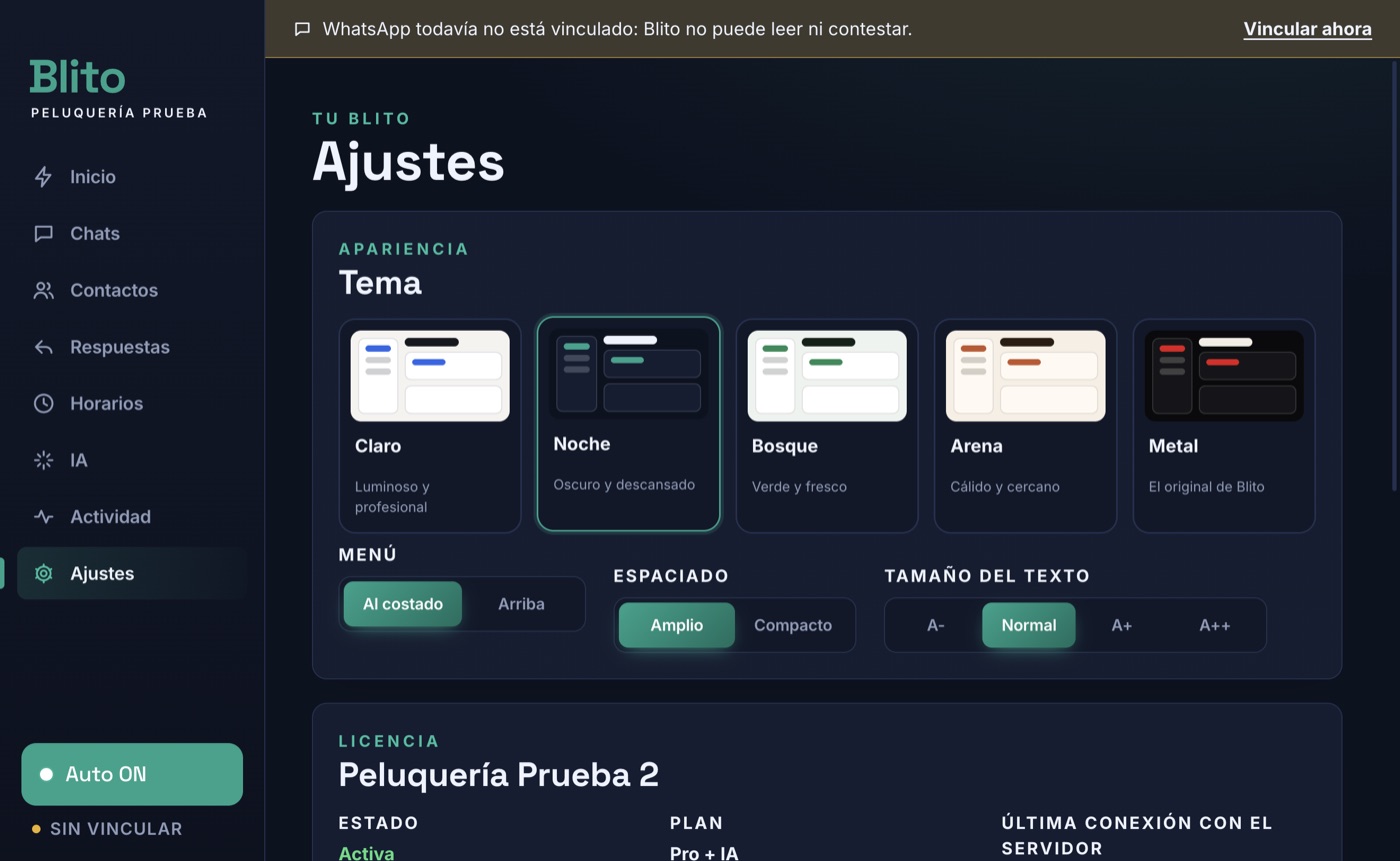Set menu position to Al costado
Image resolution: width=1400 pixels, height=861 pixels.
pyautogui.click(x=403, y=604)
